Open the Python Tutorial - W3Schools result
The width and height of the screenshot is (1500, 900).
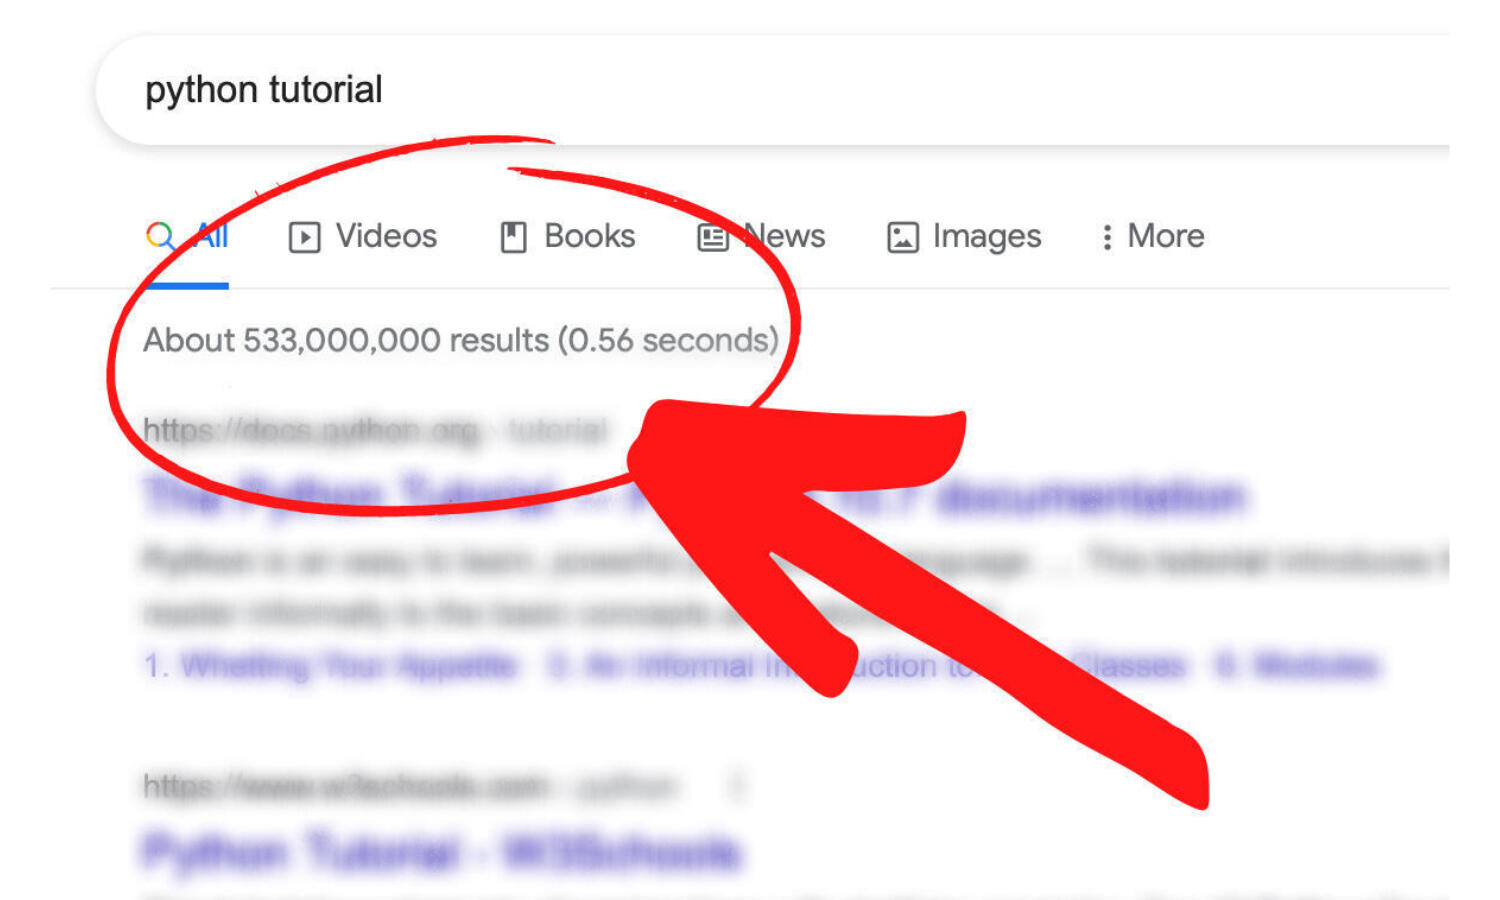[440, 852]
